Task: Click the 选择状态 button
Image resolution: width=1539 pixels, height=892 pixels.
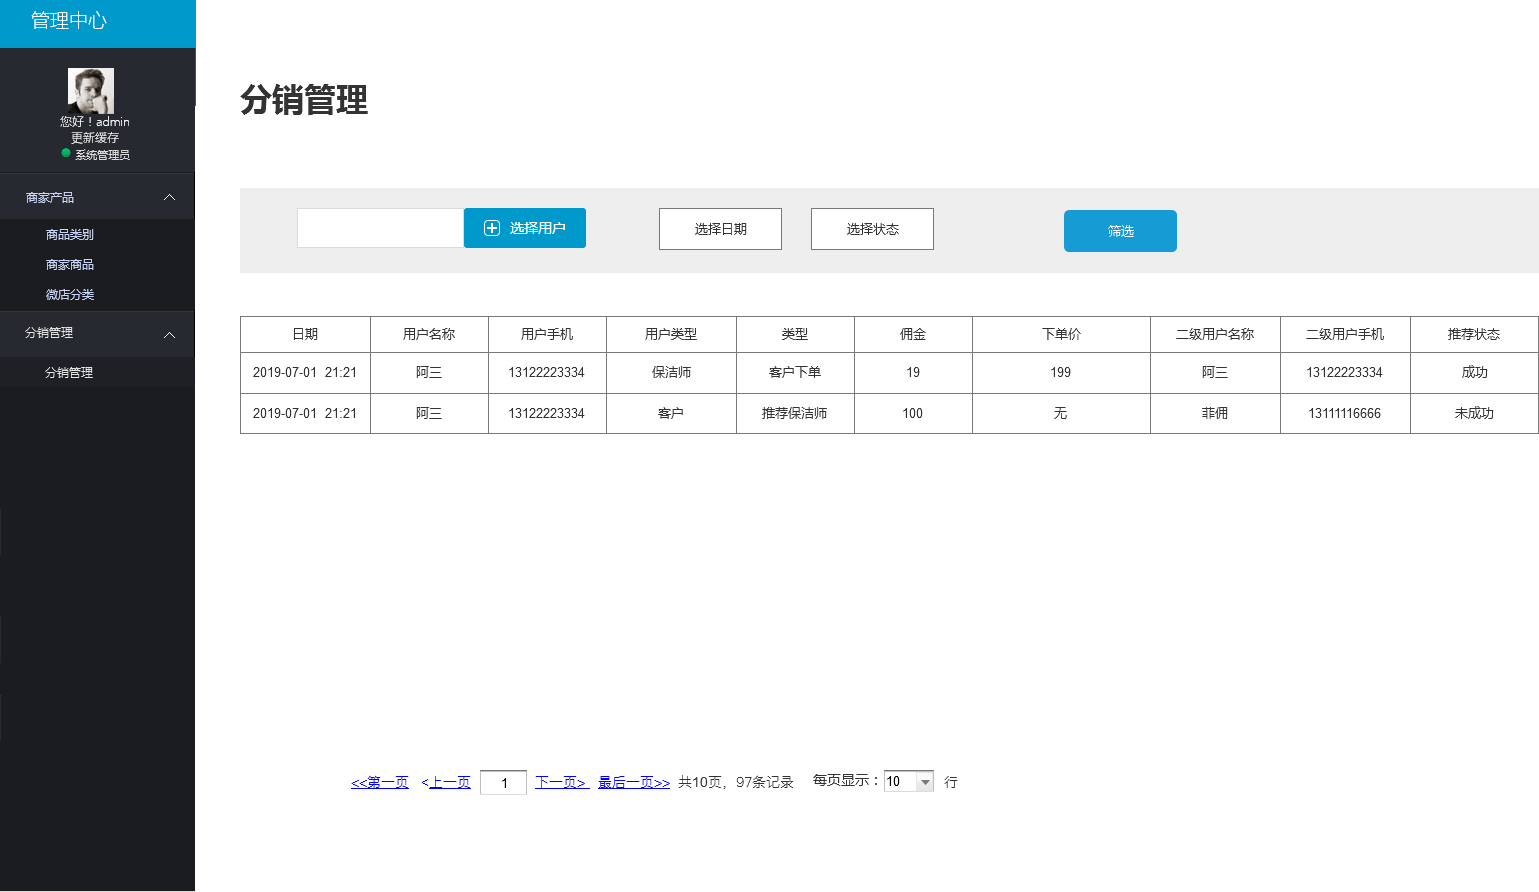Action: coord(872,229)
